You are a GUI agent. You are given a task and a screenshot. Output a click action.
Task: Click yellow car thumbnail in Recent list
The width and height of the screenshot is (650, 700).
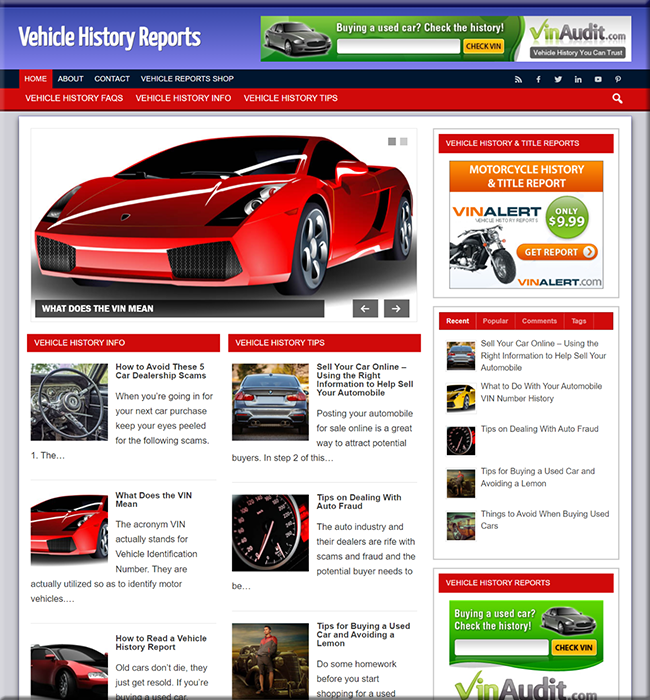(461, 398)
